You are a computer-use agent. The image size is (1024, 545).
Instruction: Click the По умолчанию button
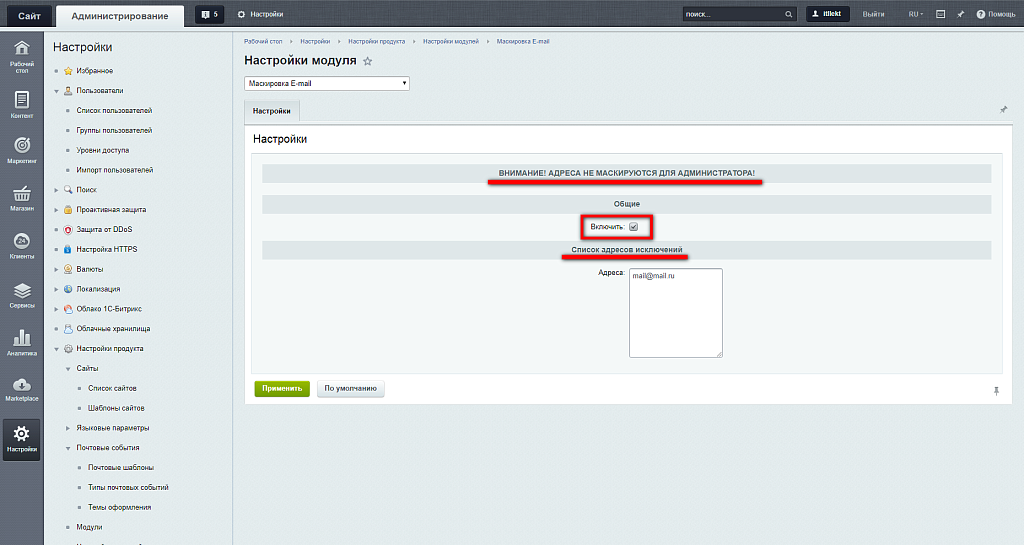point(350,389)
